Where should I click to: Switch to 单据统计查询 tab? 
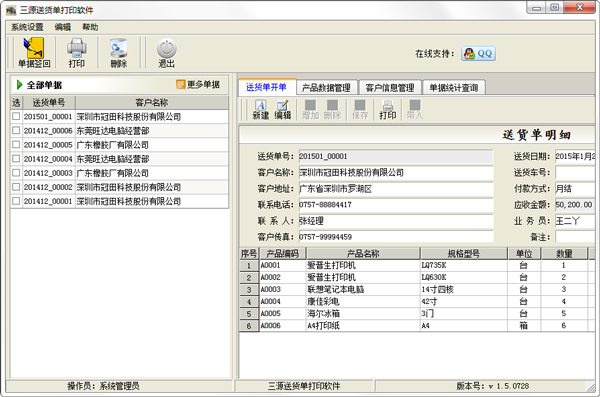pyautogui.click(x=454, y=88)
